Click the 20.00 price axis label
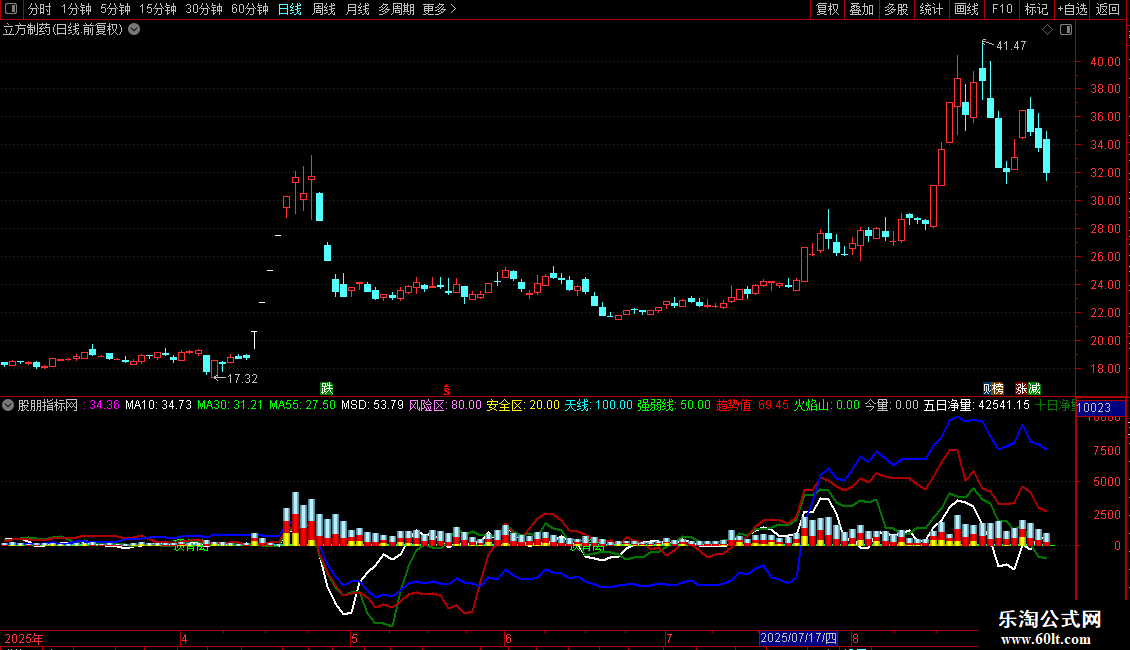1130x650 pixels. coord(1105,341)
